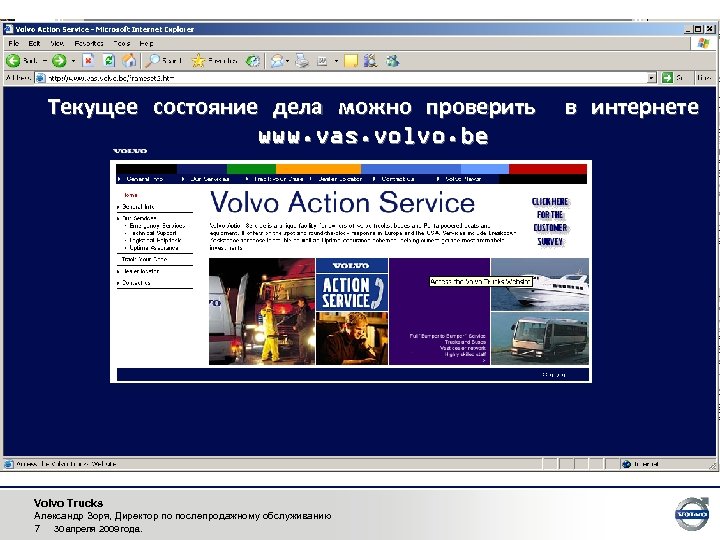Viewport: 720px width, 540px height.
Task: Click the bus photo
Action: 540,338
